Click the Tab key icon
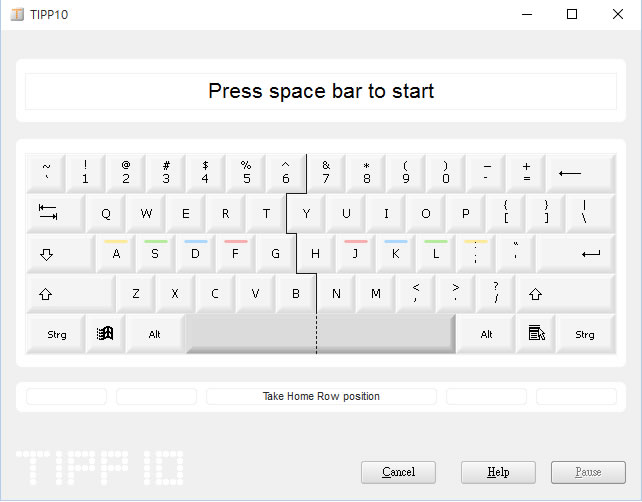642x502 pixels. (56, 213)
